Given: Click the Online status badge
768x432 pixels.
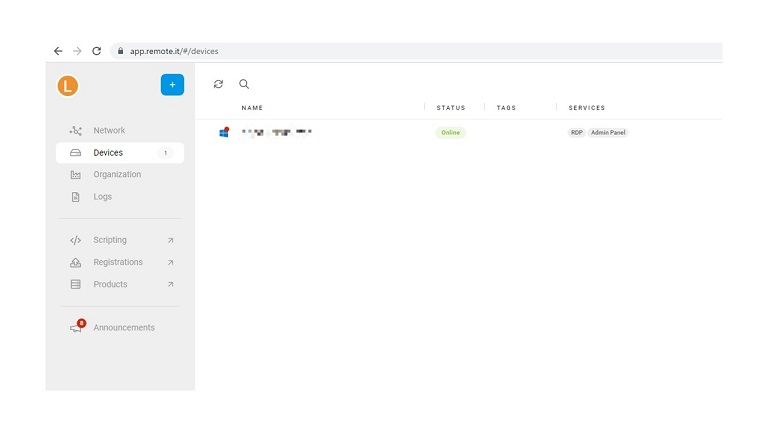Looking at the screenshot, I should tap(450, 132).
